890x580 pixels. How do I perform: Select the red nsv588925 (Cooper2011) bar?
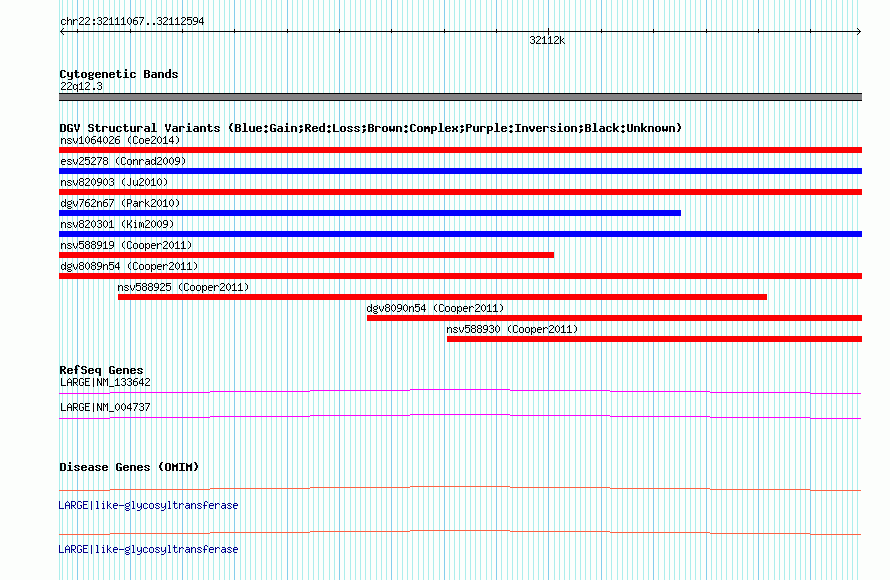pos(442,297)
